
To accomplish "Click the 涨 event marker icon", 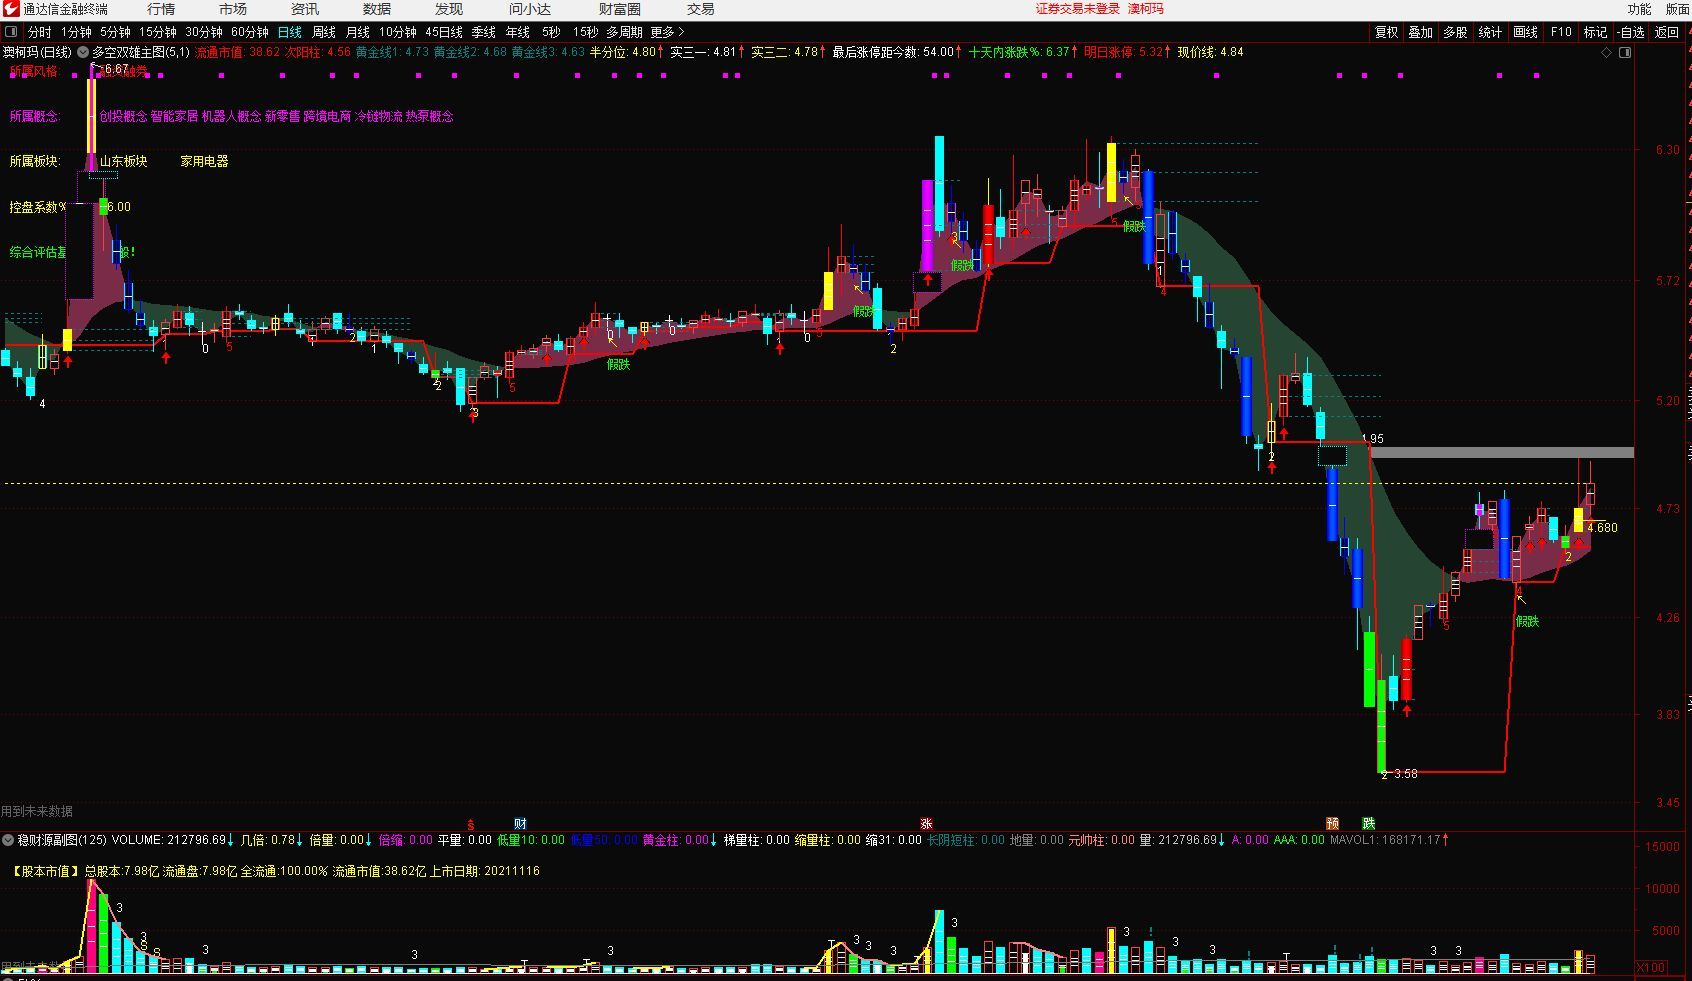I will 927,824.
